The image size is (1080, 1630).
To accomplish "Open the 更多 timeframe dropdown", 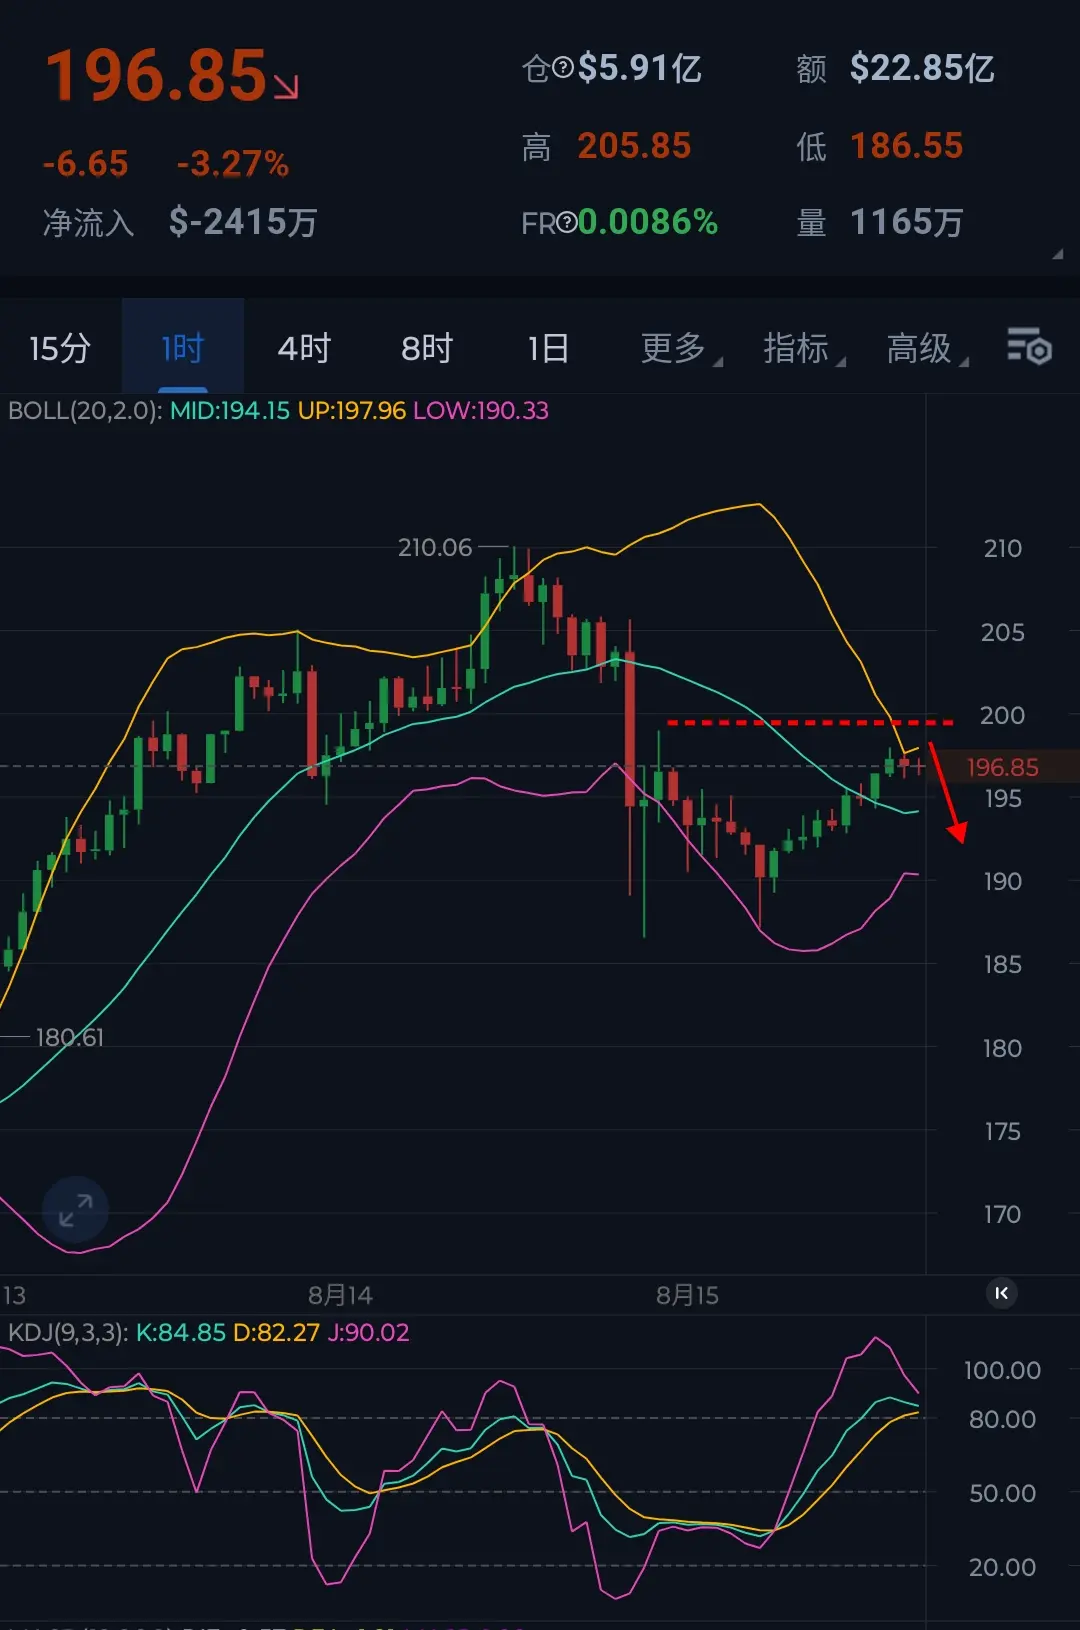I will click(x=681, y=348).
